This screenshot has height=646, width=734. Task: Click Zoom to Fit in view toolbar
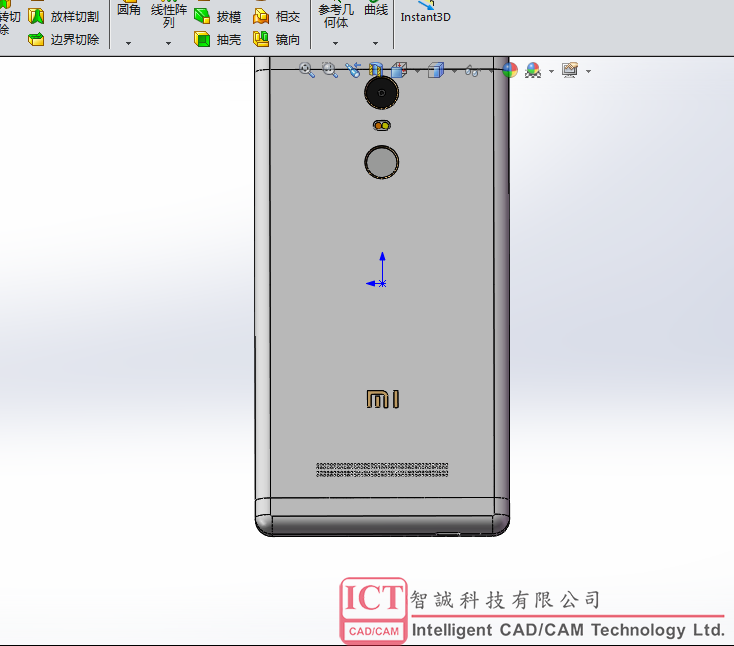click(x=307, y=70)
